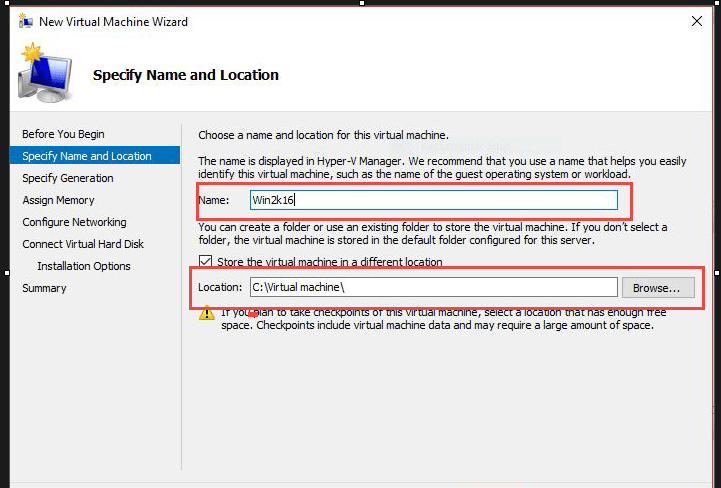Click into the Name field containing Win2k16
The width and height of the screenshot is (721, 488).
tap(433, 200)
